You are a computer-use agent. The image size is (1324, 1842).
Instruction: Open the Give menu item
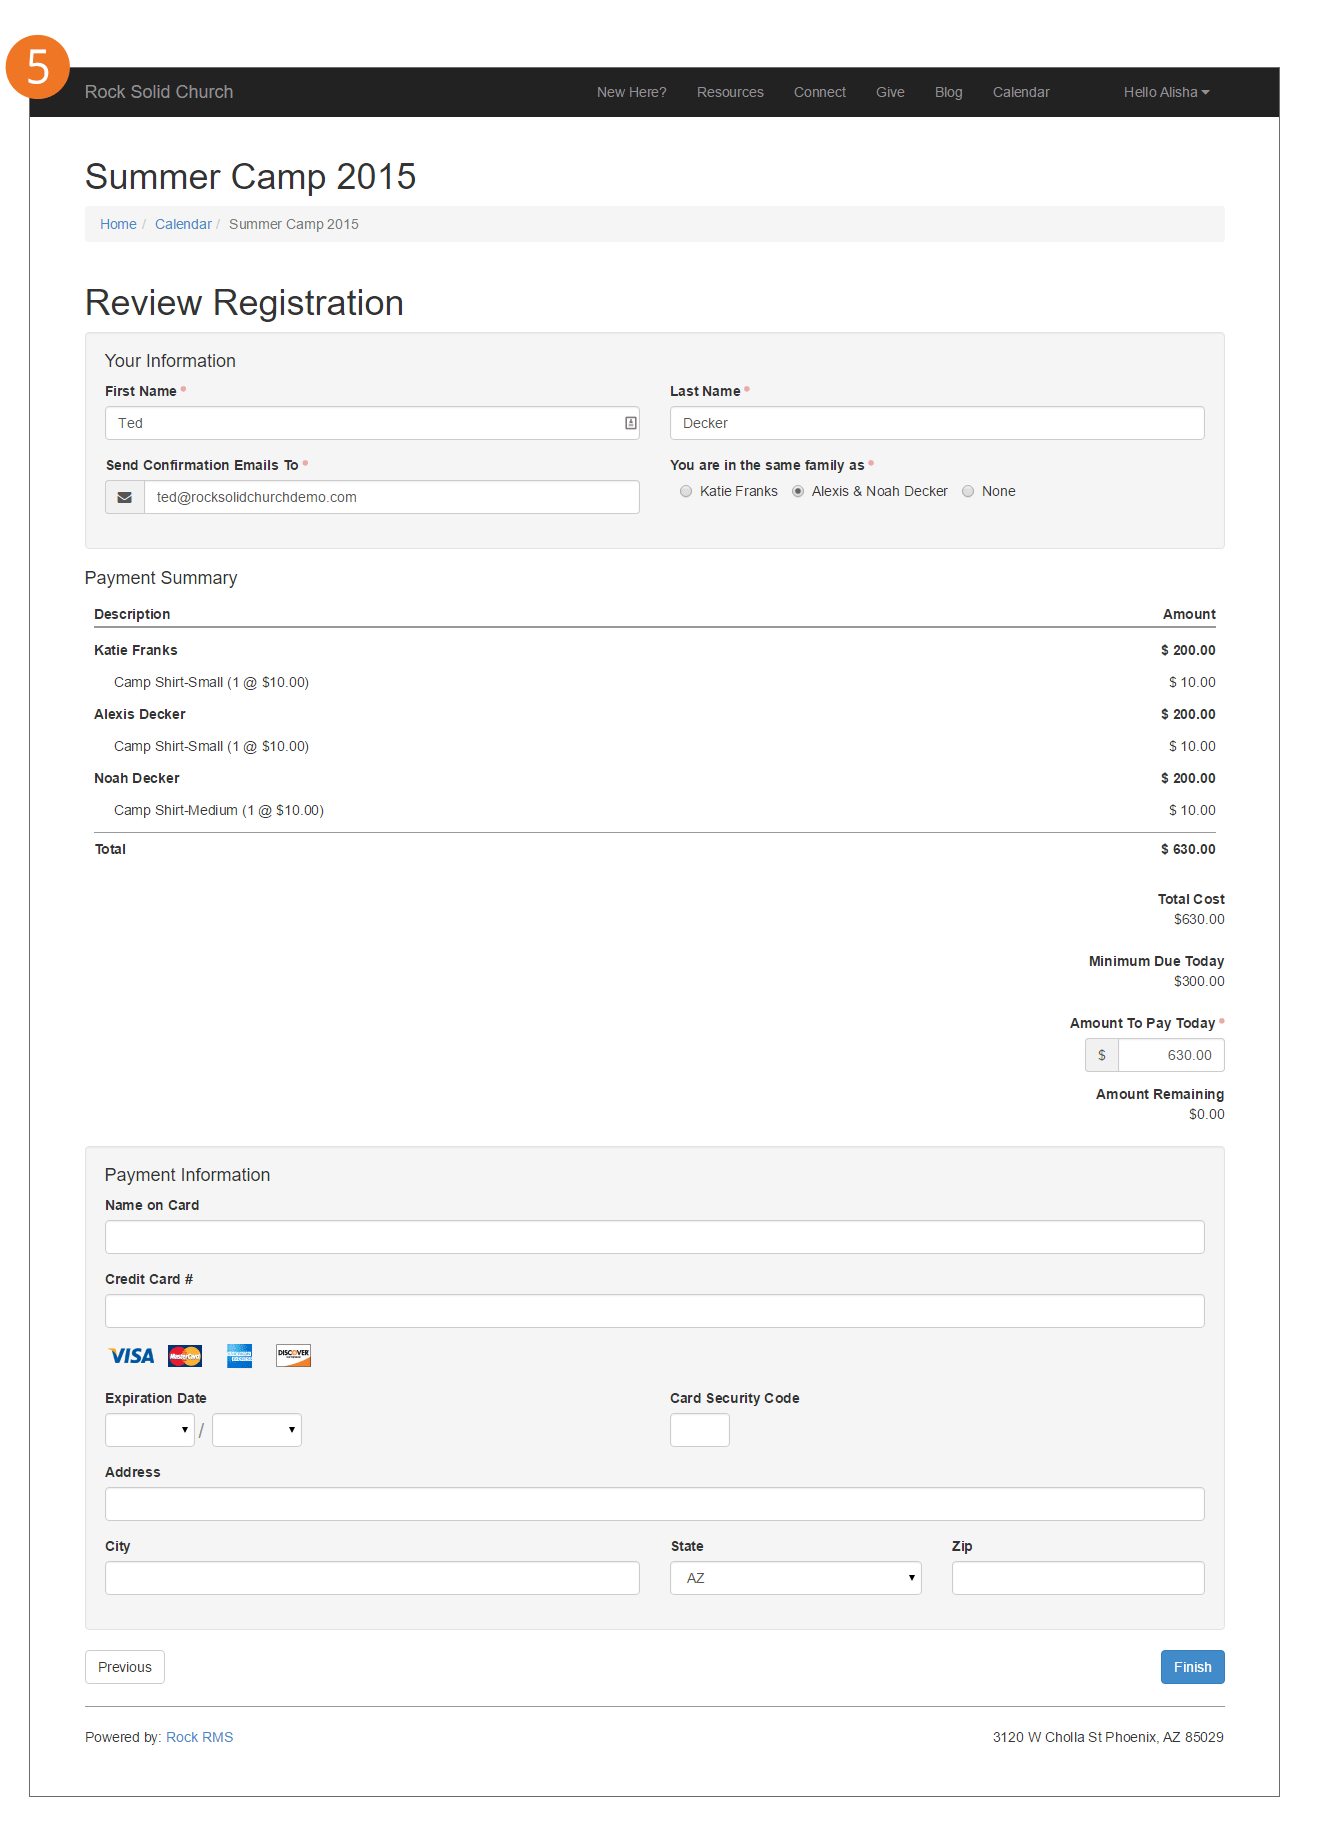pos(889,92)
